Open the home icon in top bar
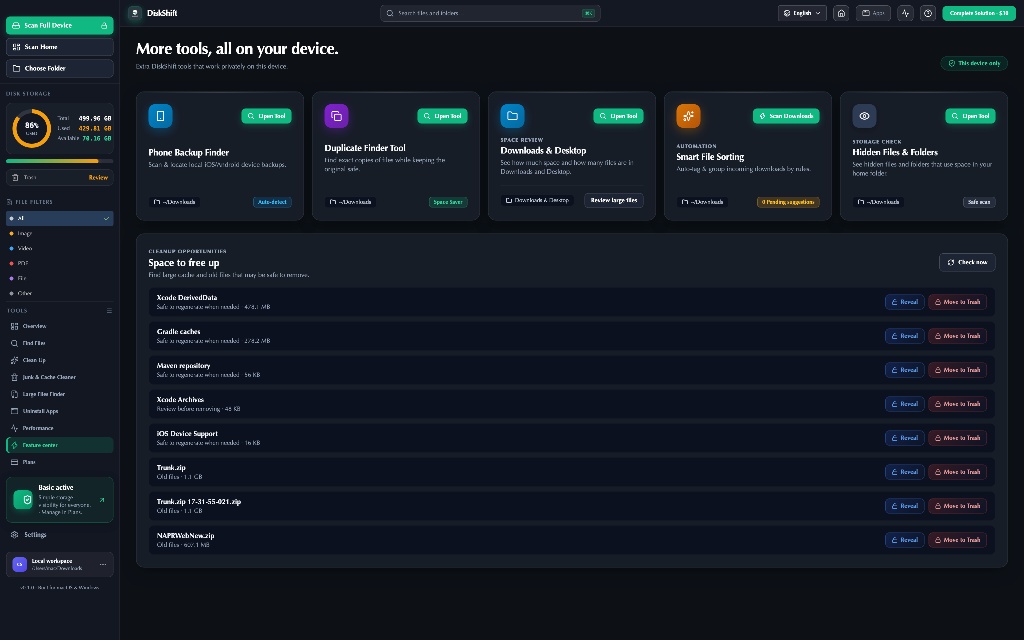 [841, 13]
